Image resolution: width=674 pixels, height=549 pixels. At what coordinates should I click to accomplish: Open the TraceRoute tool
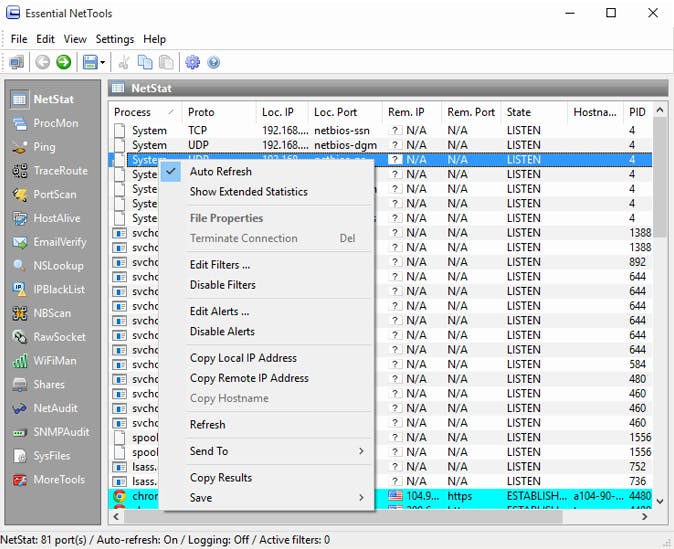tap(50, 171)
